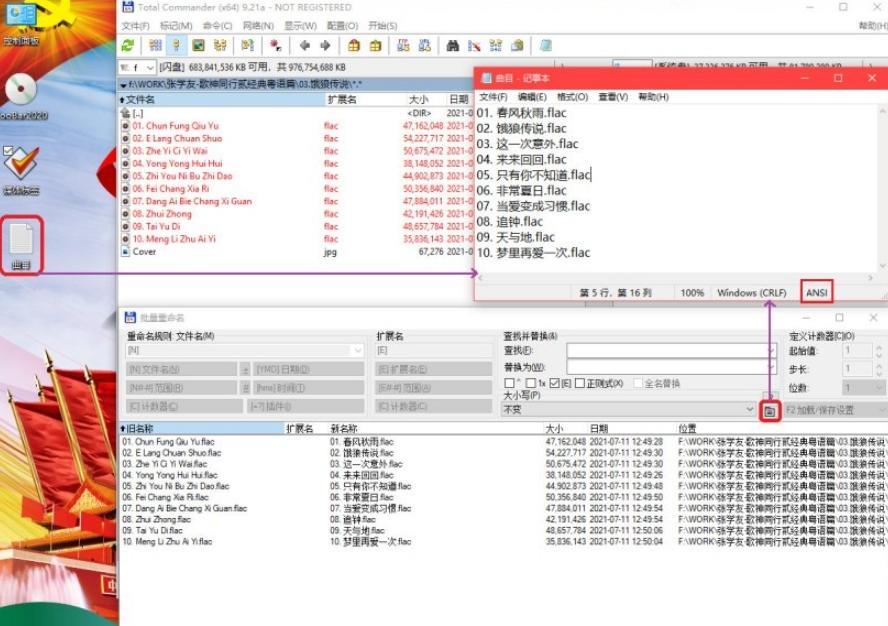The width and height of the screenshot is (888, 626).
Task: Click the unpack files toolbar icon
Action: point(375,46)
